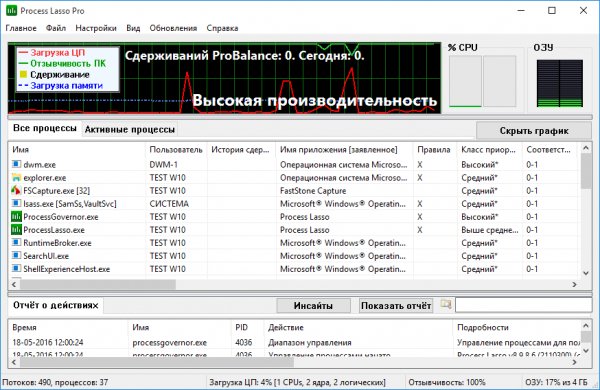Click the yellow Сдерживание legend swatch
The image size is (600, 390).
tap(23, 74)
